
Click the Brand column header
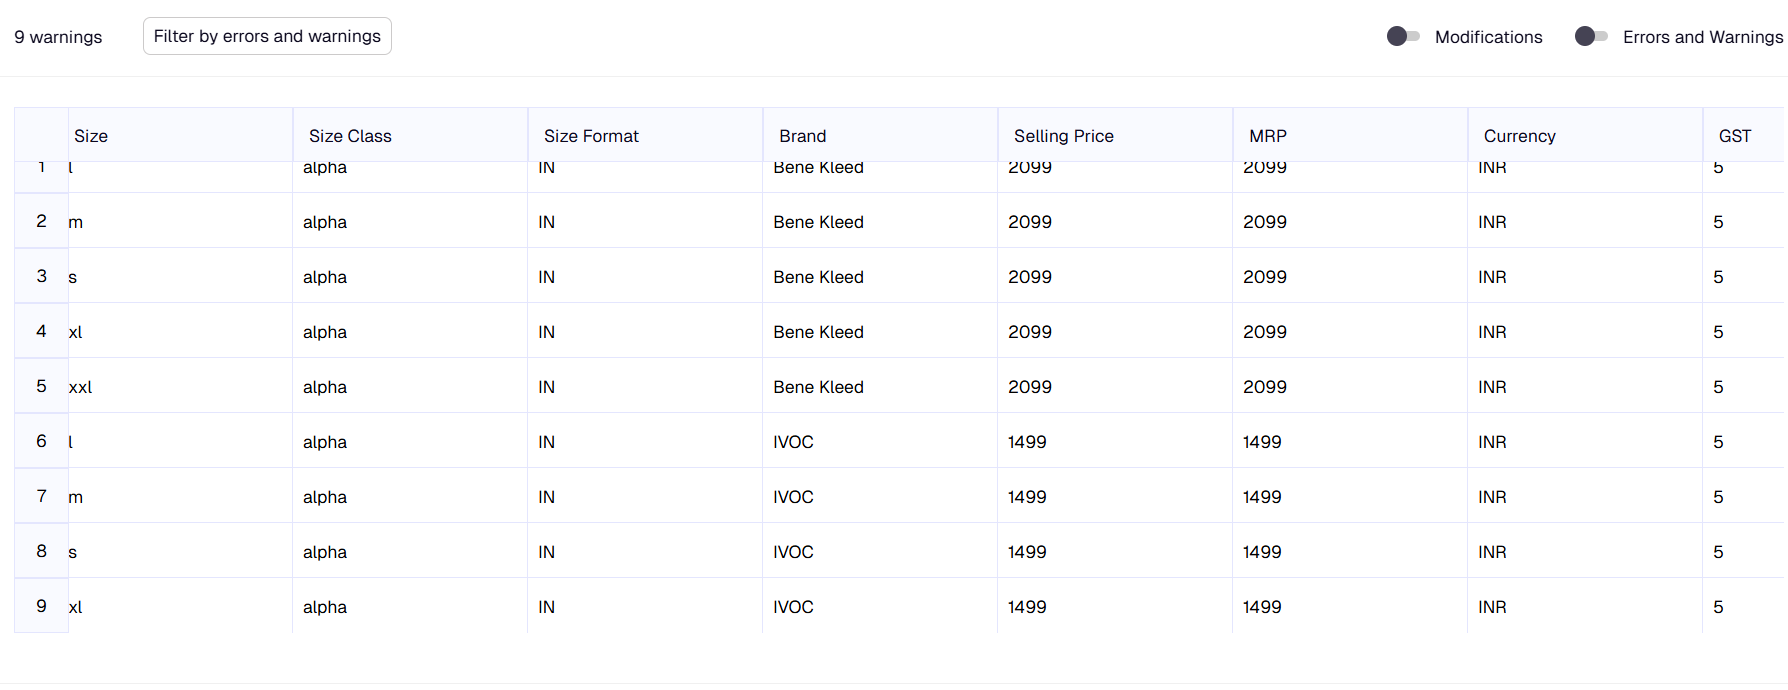802,136
